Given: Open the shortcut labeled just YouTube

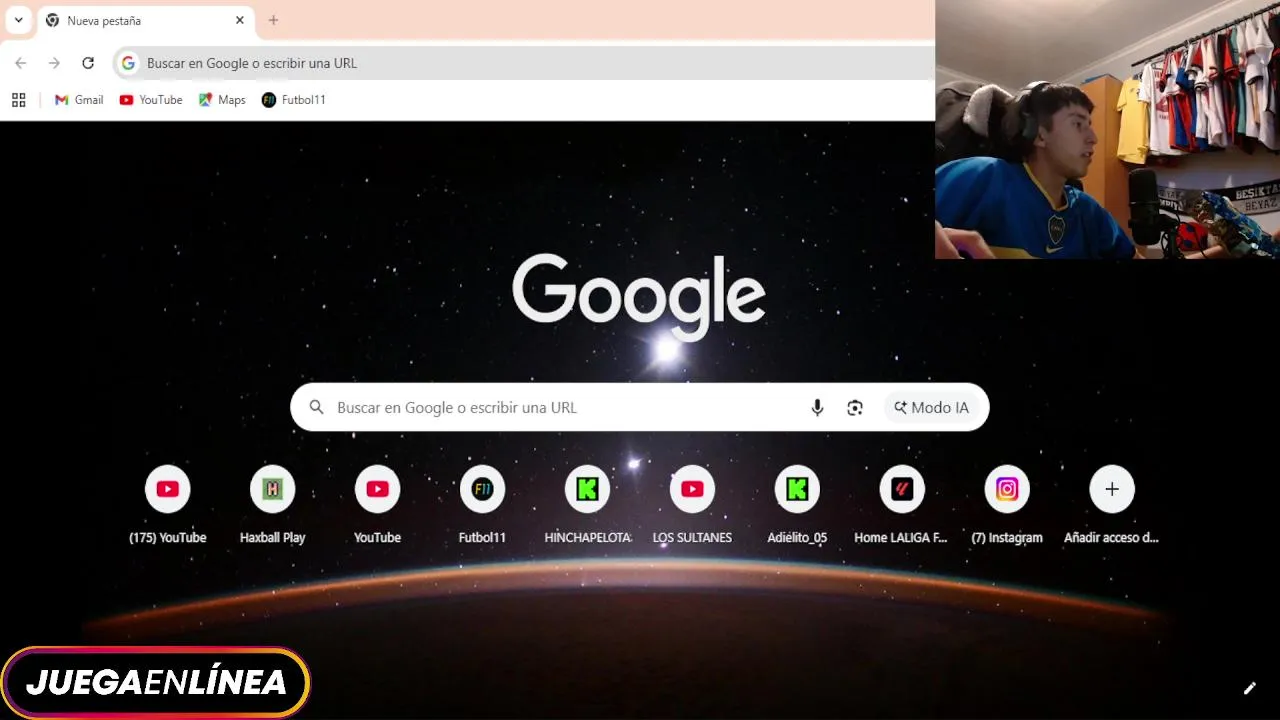Looking at the screenshot, I should (x=378, y=505).
